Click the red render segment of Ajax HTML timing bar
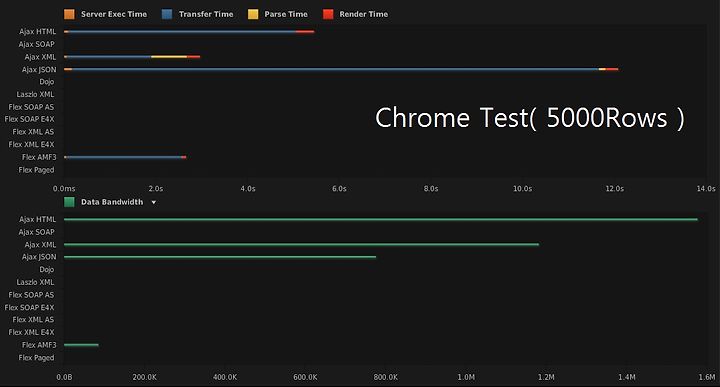Screen dimensions: 720x387 [305, 32]
